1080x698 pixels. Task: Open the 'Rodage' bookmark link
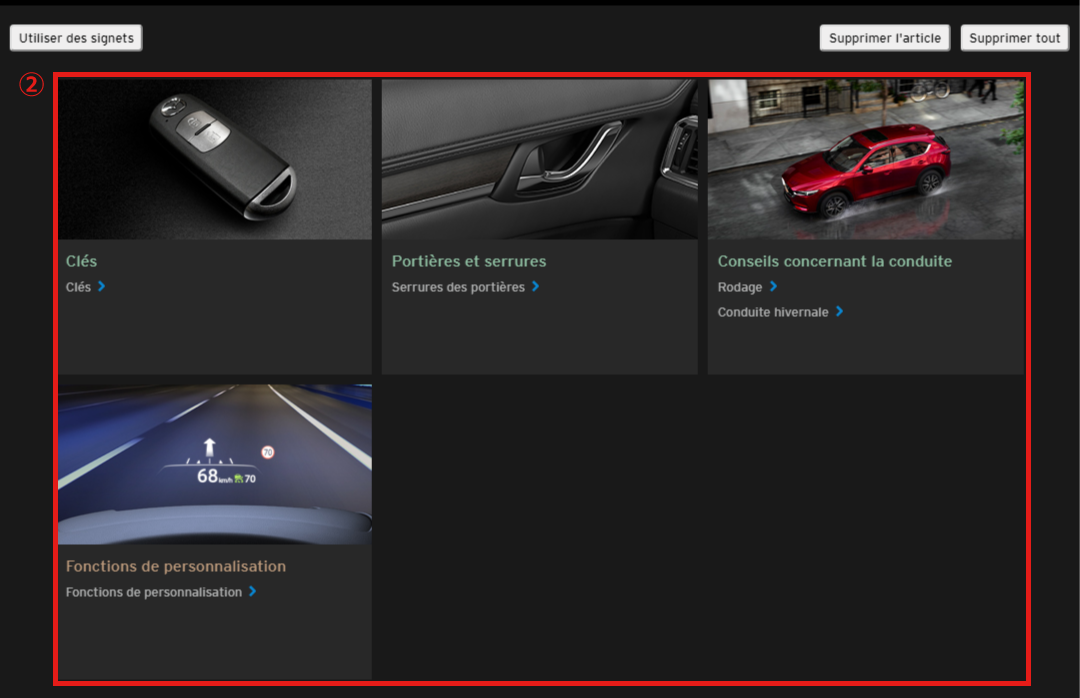pyautogui.click(x=740, y=287)
